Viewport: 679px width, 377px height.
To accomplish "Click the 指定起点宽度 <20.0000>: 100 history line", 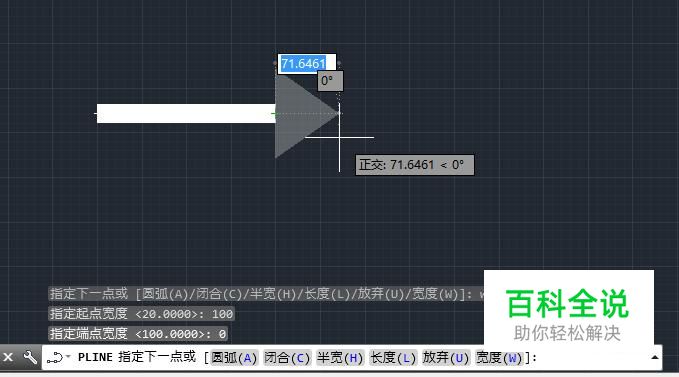I will tap(142, 314).
